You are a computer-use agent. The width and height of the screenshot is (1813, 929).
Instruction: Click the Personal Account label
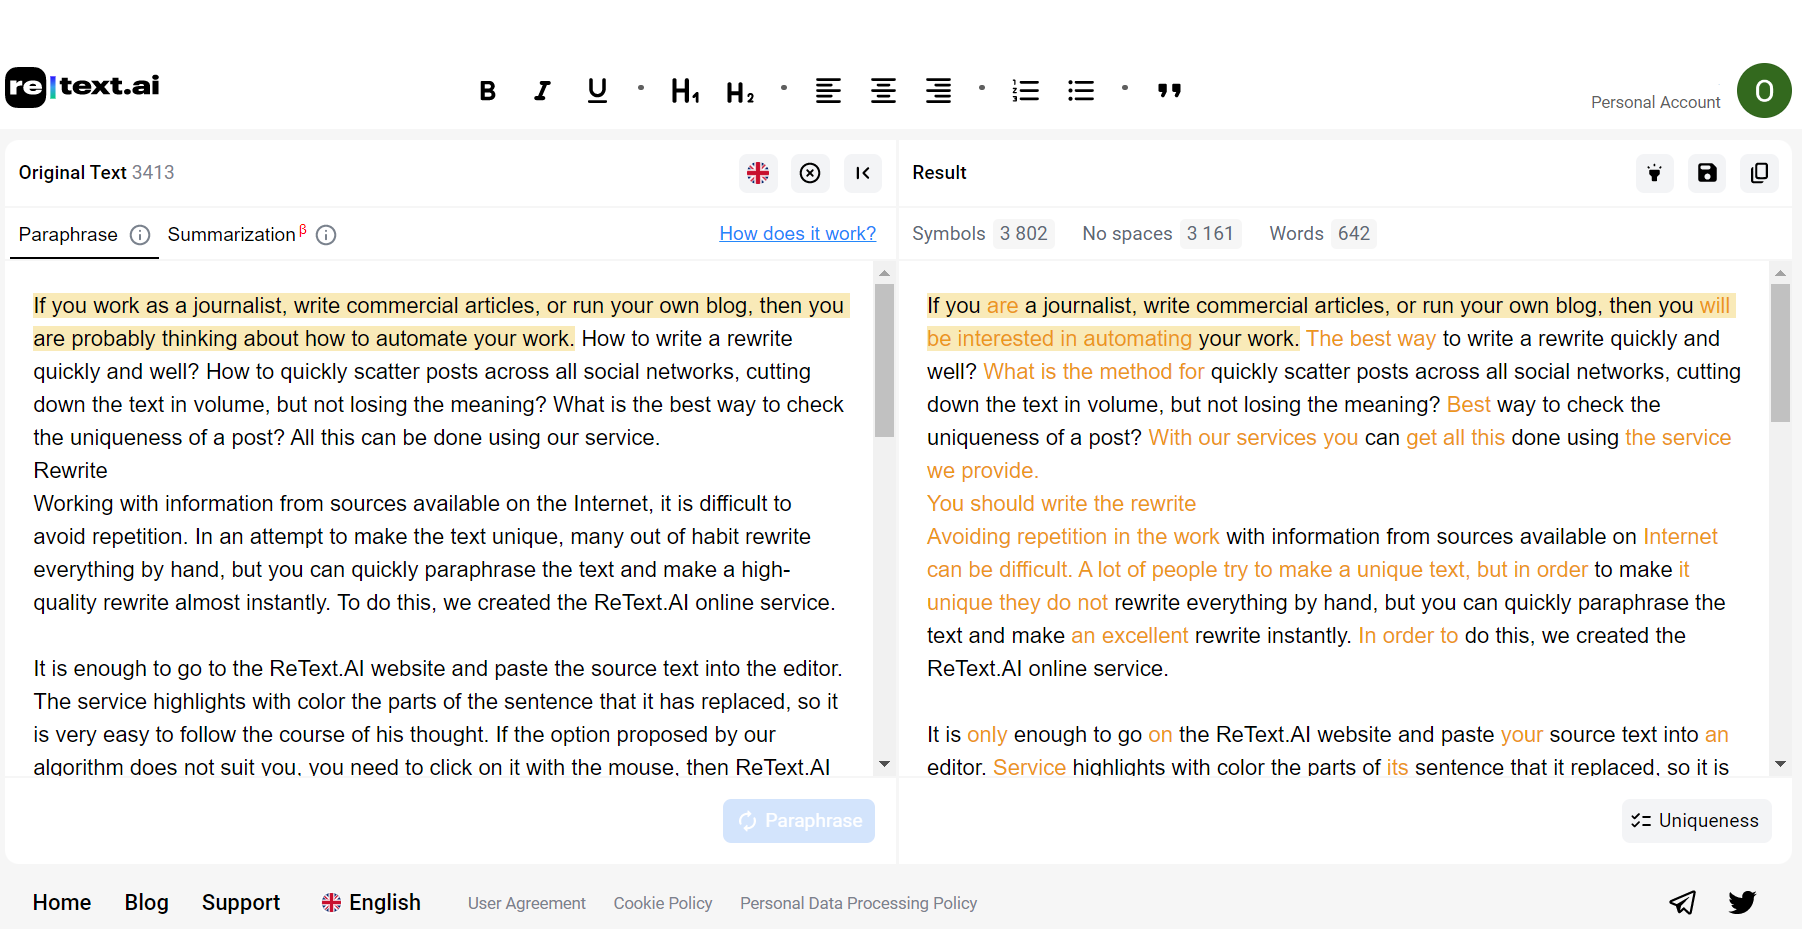(1655, 102)
